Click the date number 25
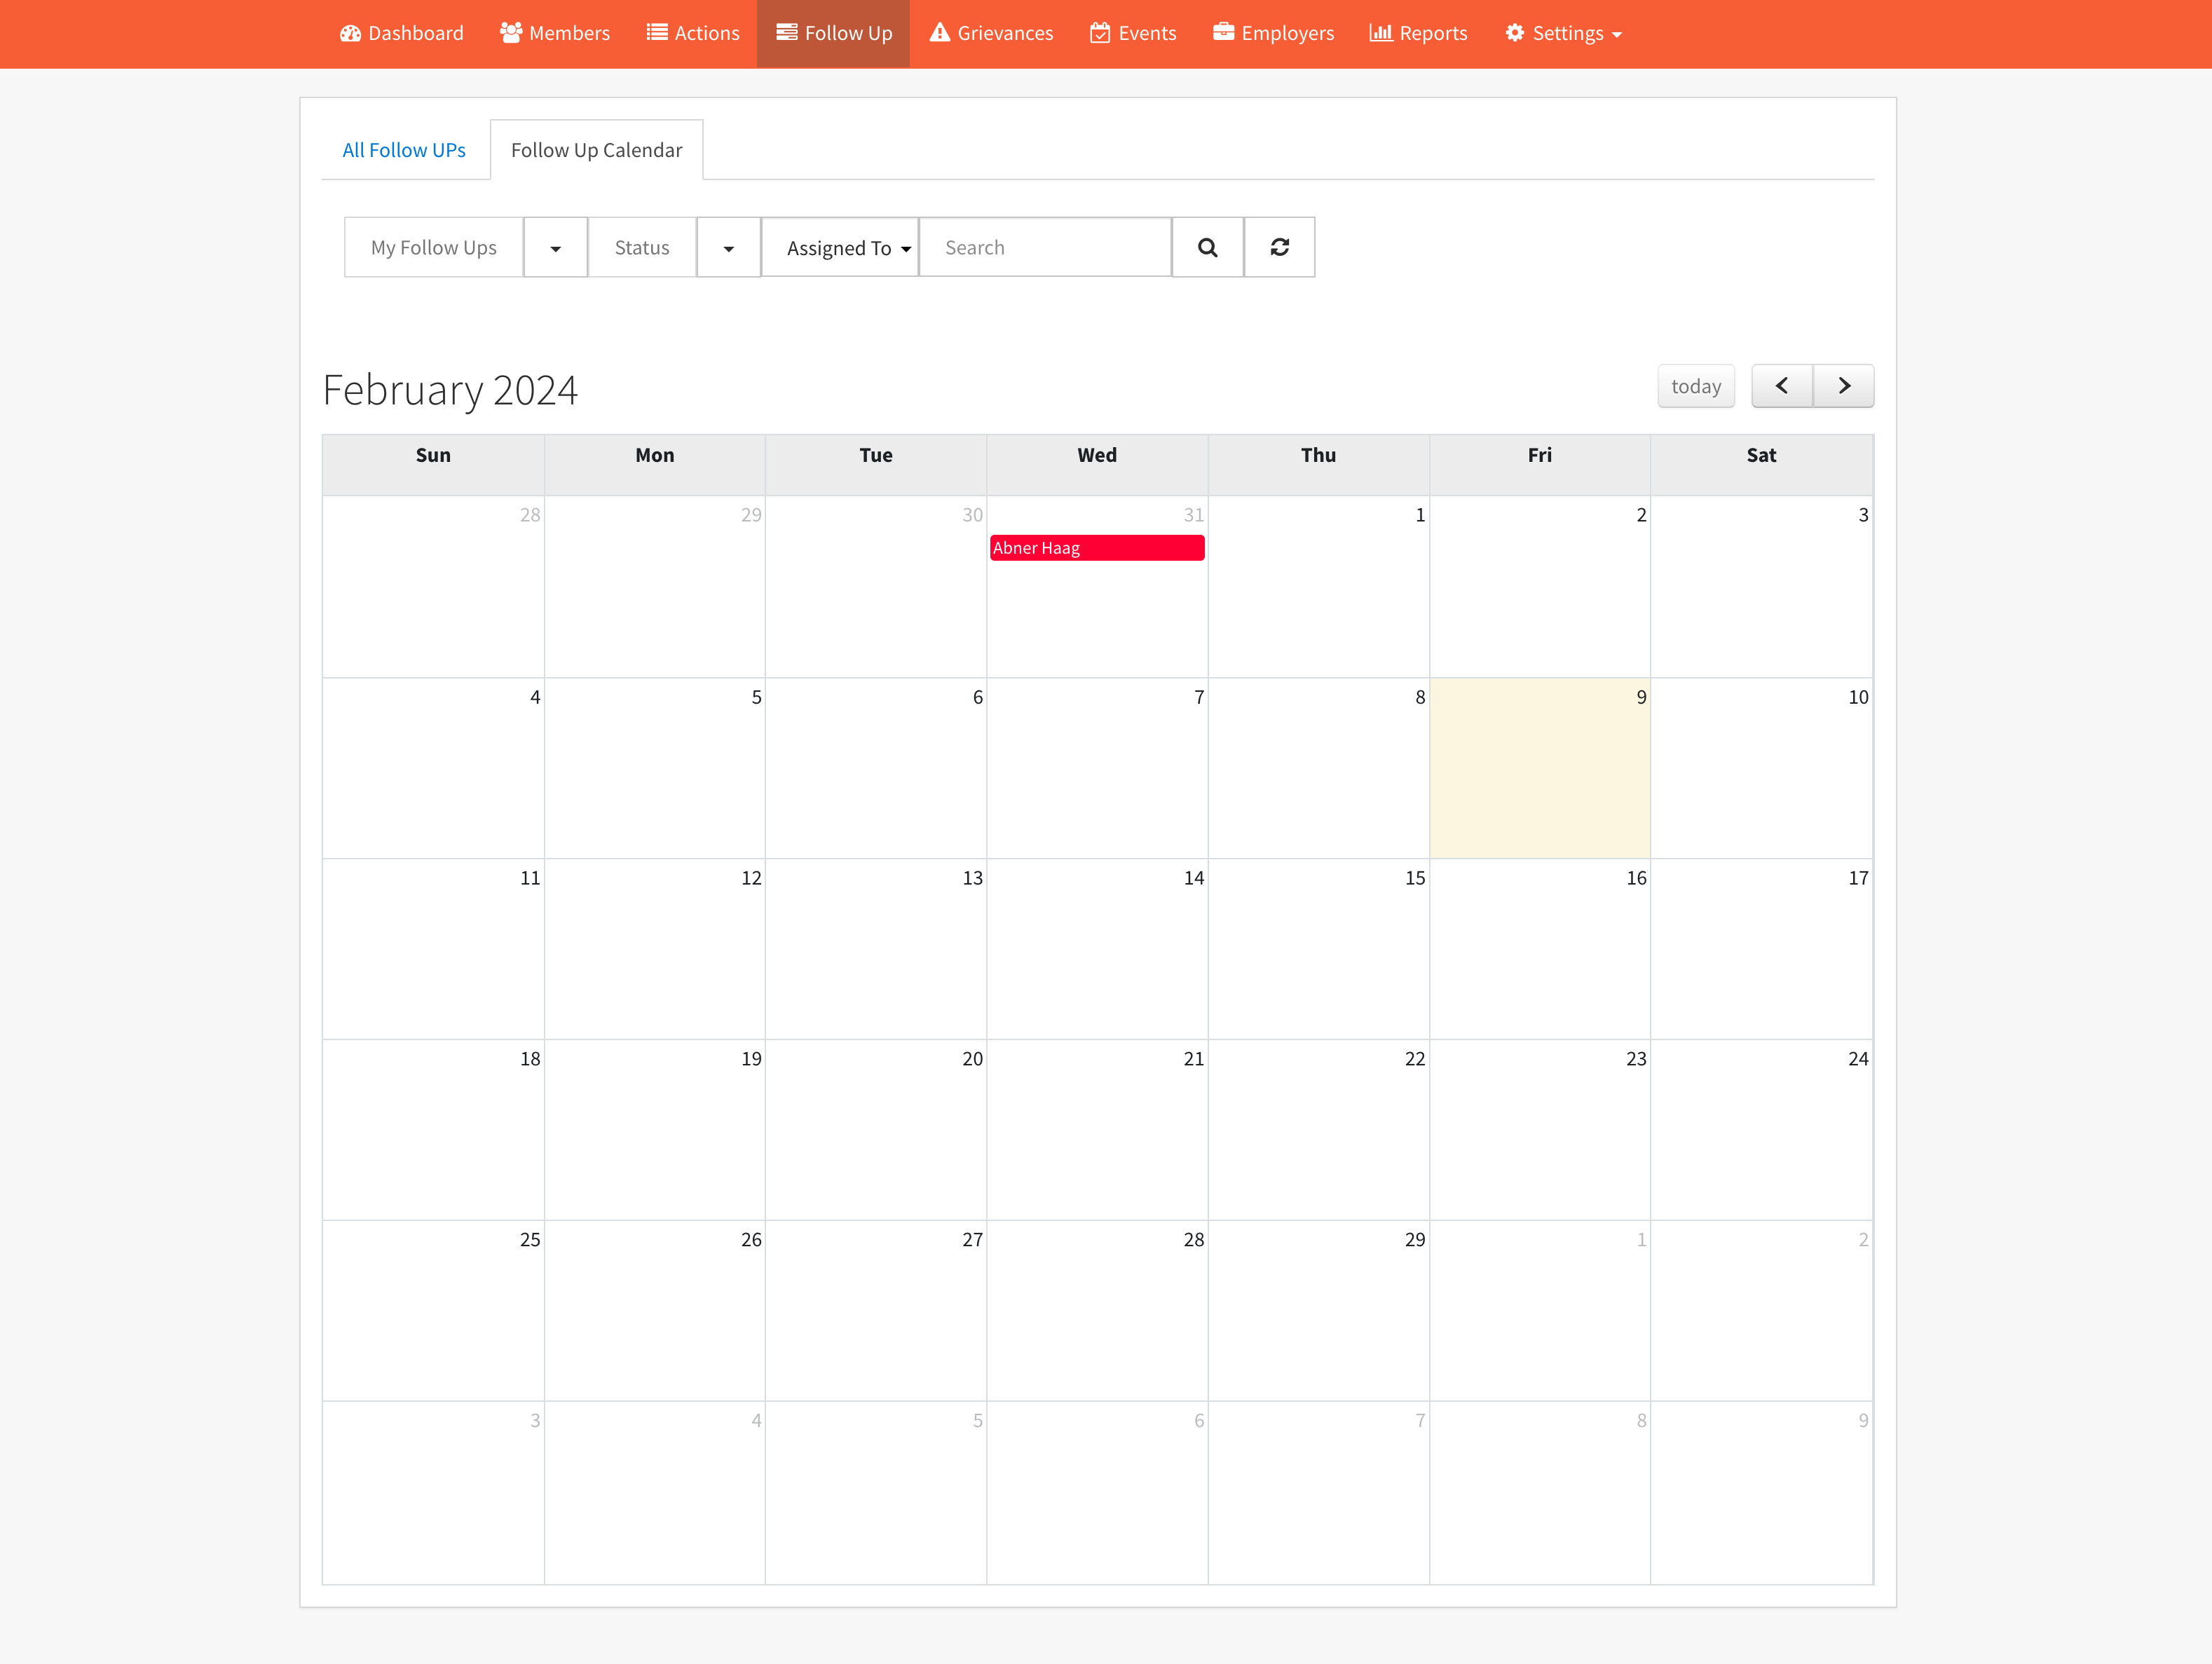Screen dimensions: 2212x1664 coord(530,1240)
